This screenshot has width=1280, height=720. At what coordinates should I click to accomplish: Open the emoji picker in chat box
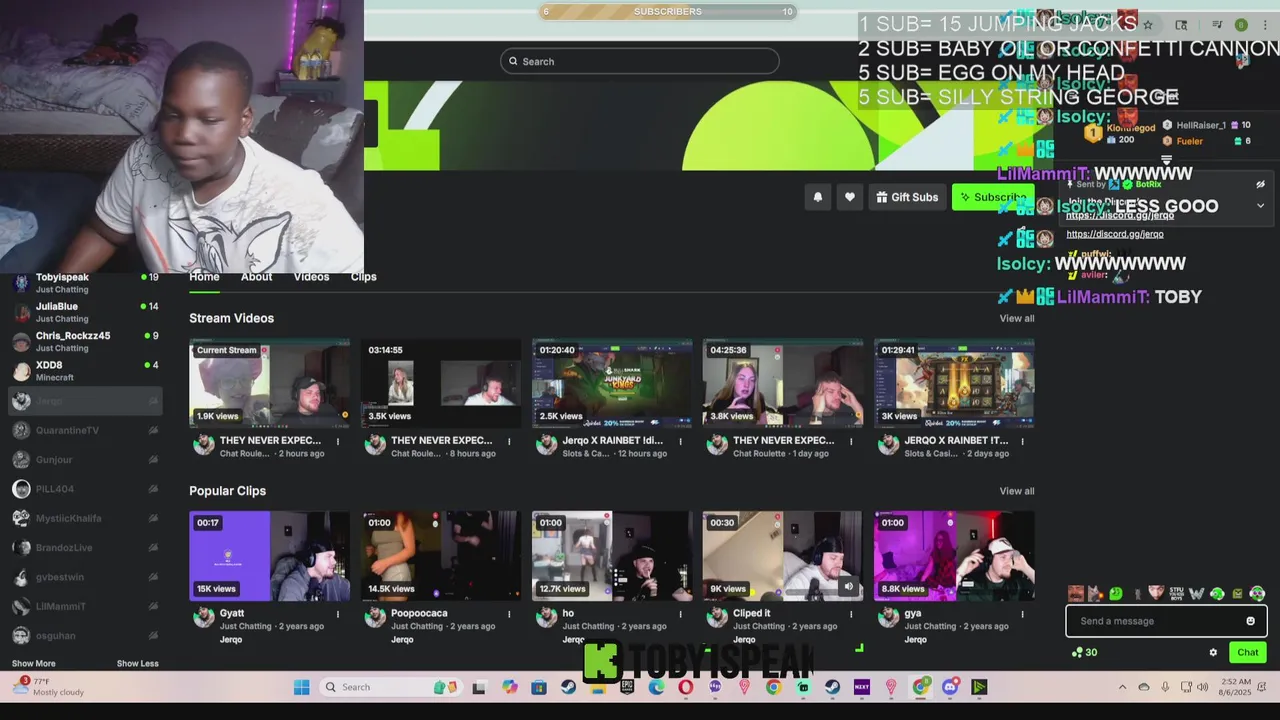pos(1250,621)
